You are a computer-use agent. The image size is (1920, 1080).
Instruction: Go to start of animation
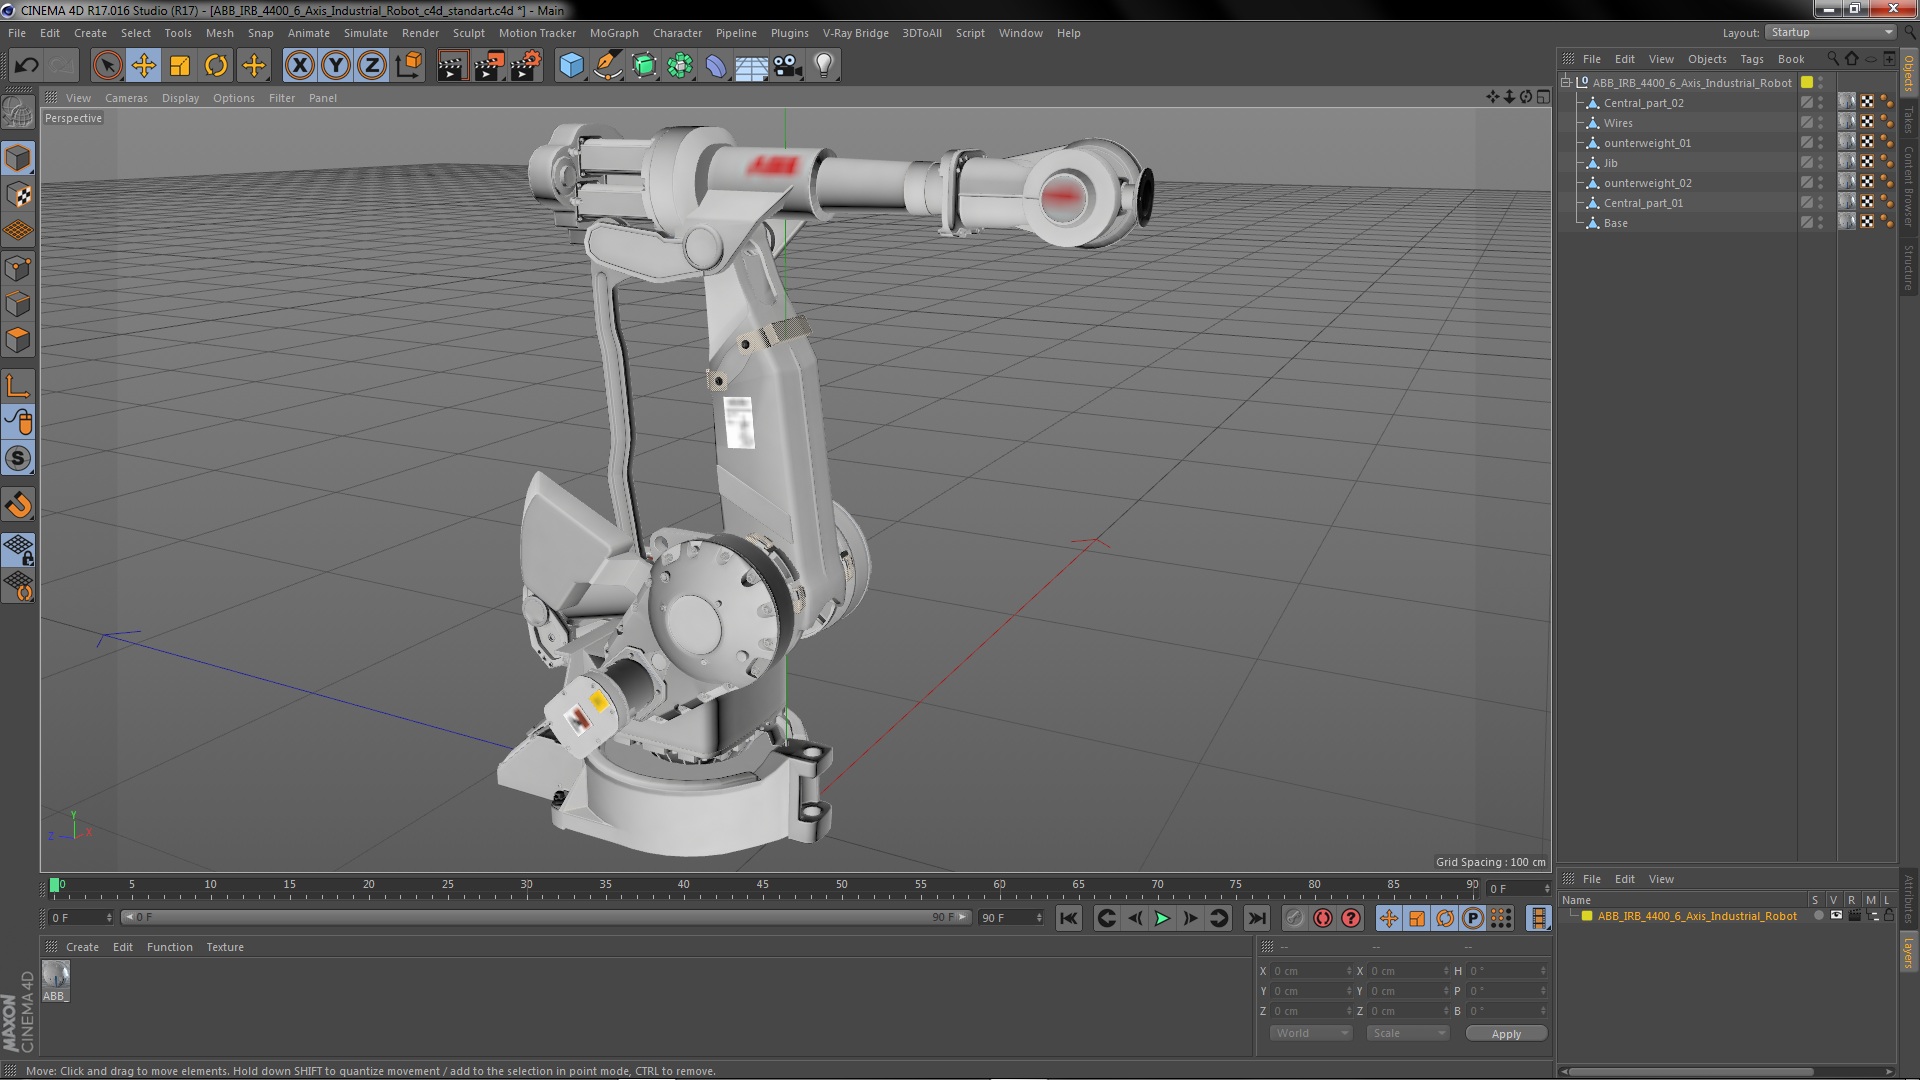(x=1069, y=918)
